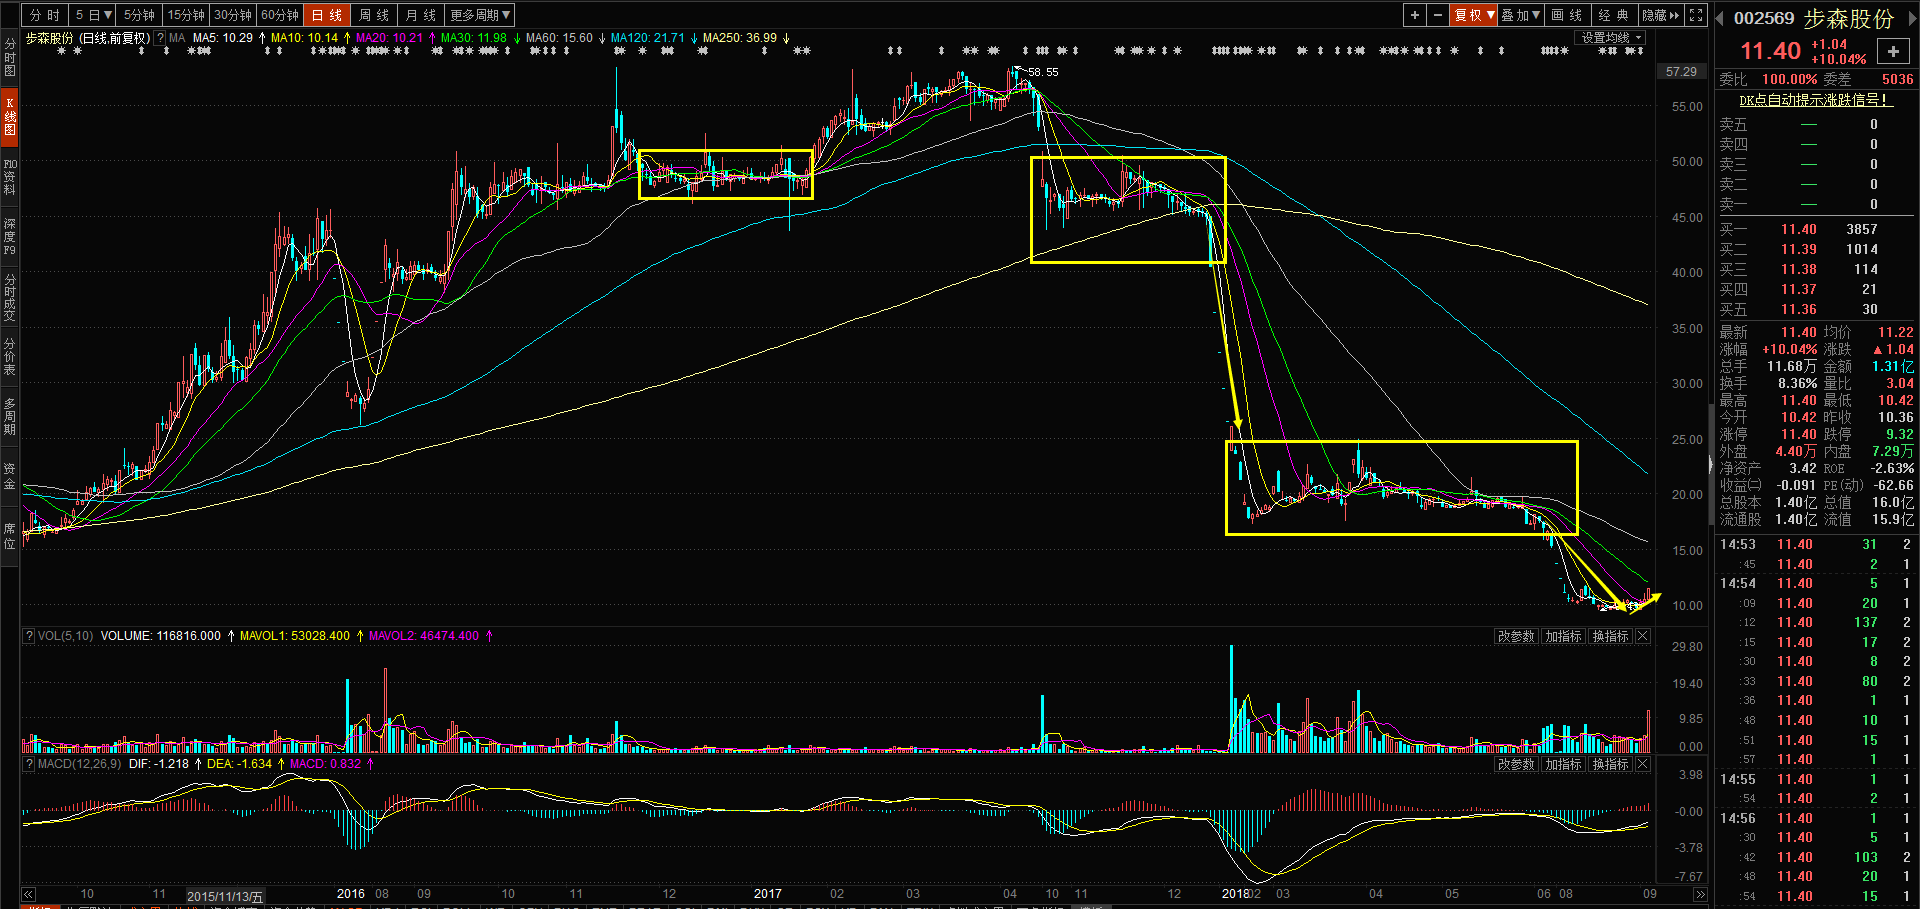Select the 60分钟 period tab
The height and width of the screenshot is (909, 1920).
280,15
